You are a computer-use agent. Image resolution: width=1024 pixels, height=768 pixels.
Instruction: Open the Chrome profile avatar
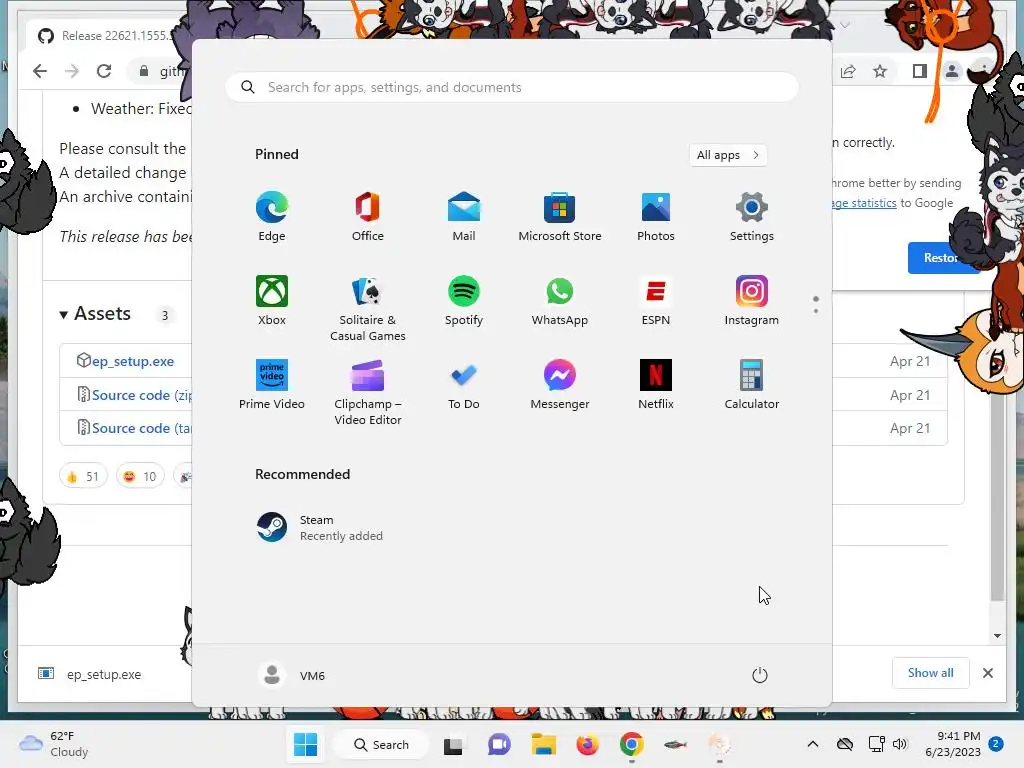coord(952,71)
